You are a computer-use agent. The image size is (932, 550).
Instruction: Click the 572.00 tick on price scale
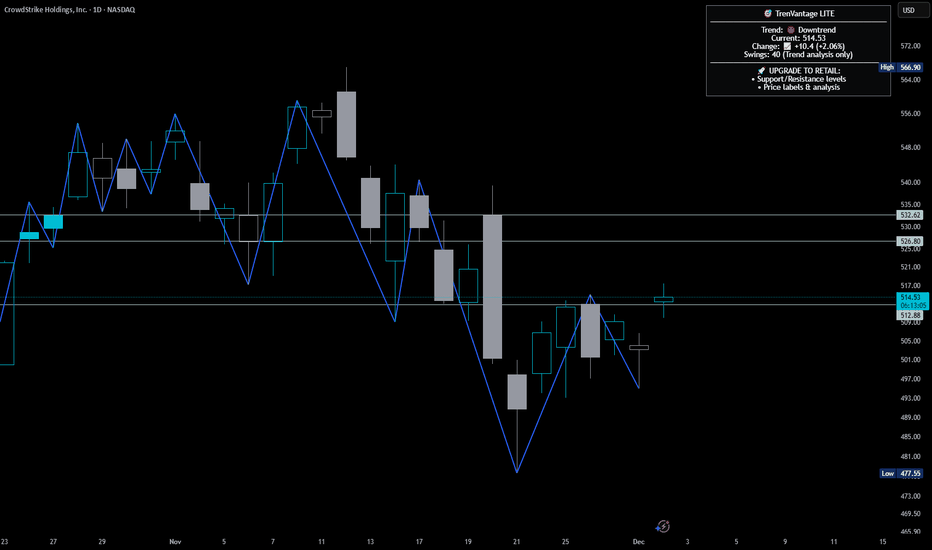point(909,47)
